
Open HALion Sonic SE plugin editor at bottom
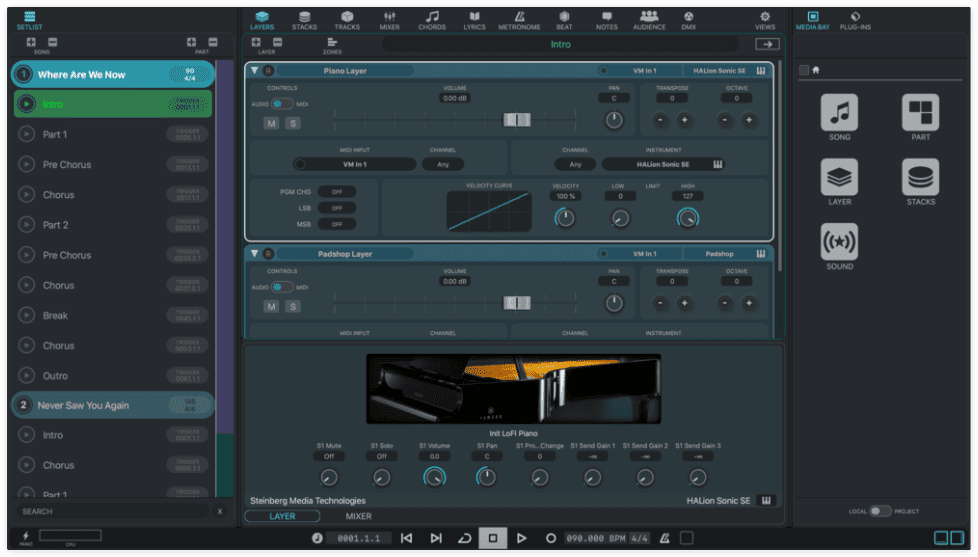point(766,500)
